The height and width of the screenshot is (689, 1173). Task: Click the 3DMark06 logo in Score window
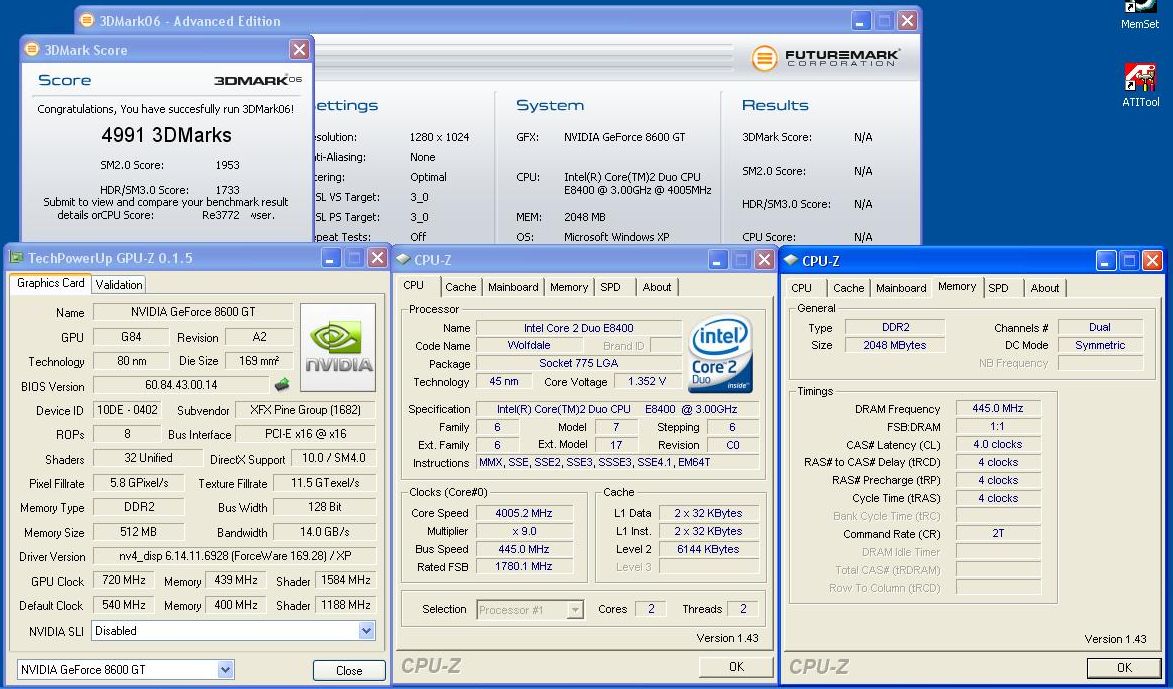257,80
